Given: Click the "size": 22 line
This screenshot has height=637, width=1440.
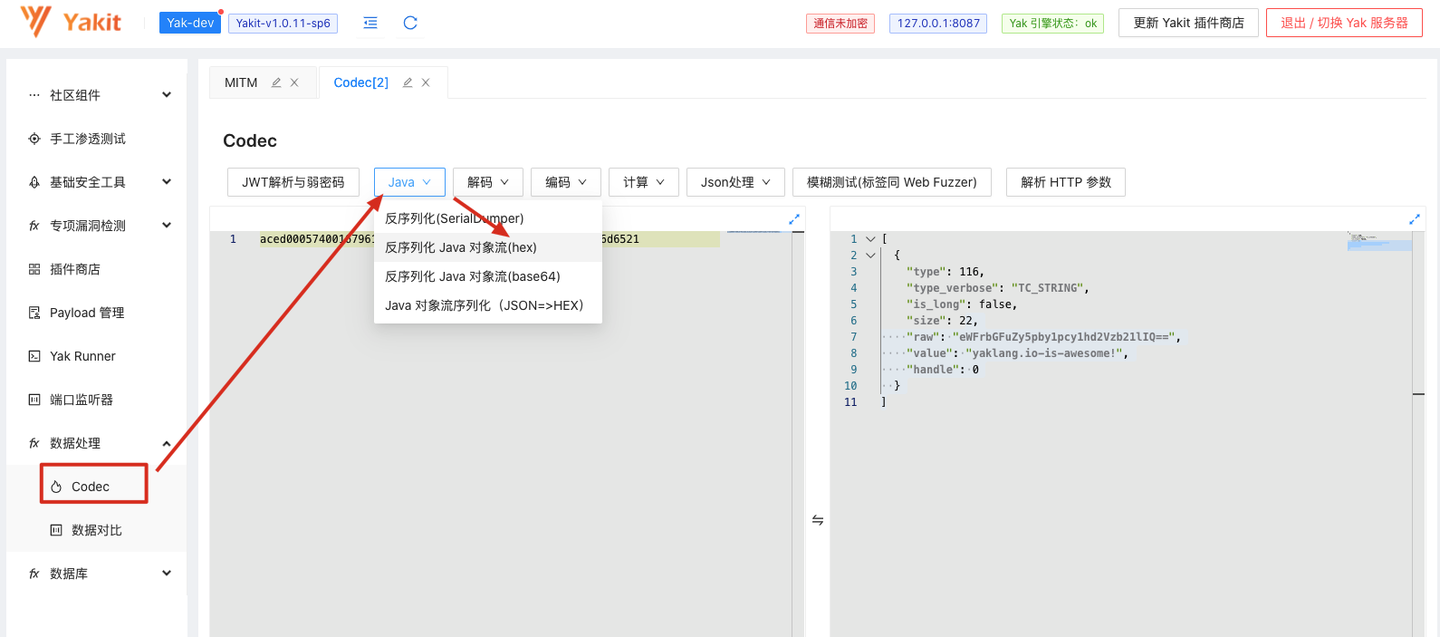Looking at the screenshot, I should (x=944, y=320).
